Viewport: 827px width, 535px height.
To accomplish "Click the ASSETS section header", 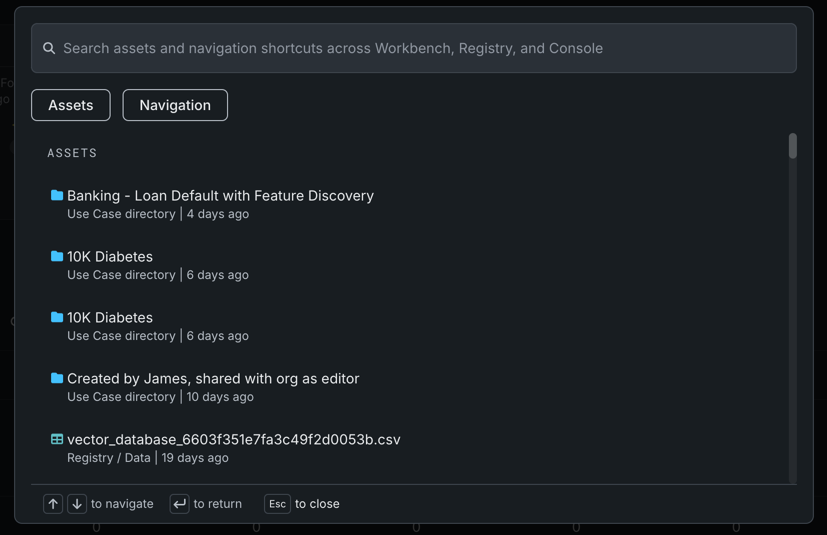I will coord(72,153).
